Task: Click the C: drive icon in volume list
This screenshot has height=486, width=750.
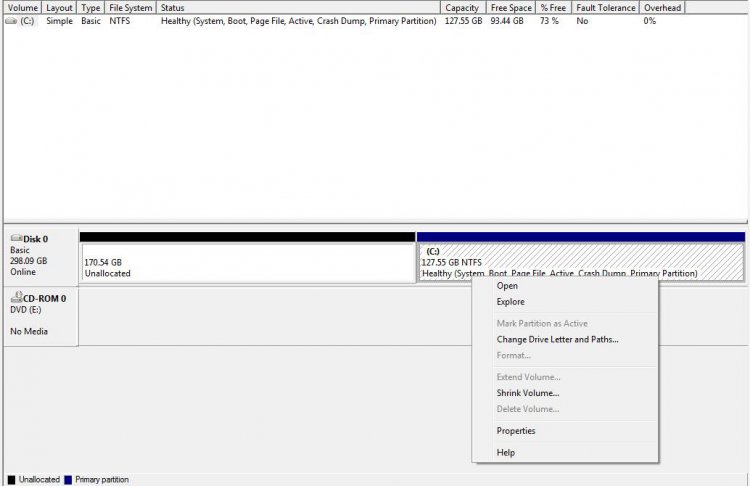Action: tap(11, 21)
